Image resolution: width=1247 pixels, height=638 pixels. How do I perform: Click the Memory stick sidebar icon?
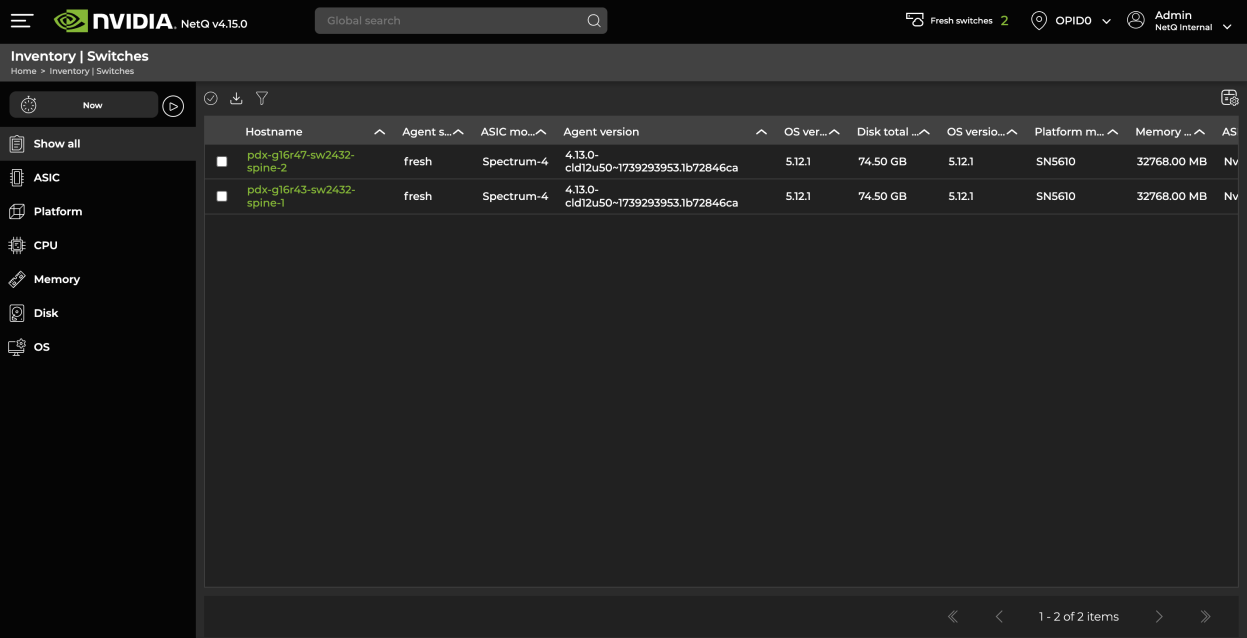point(17,280)
